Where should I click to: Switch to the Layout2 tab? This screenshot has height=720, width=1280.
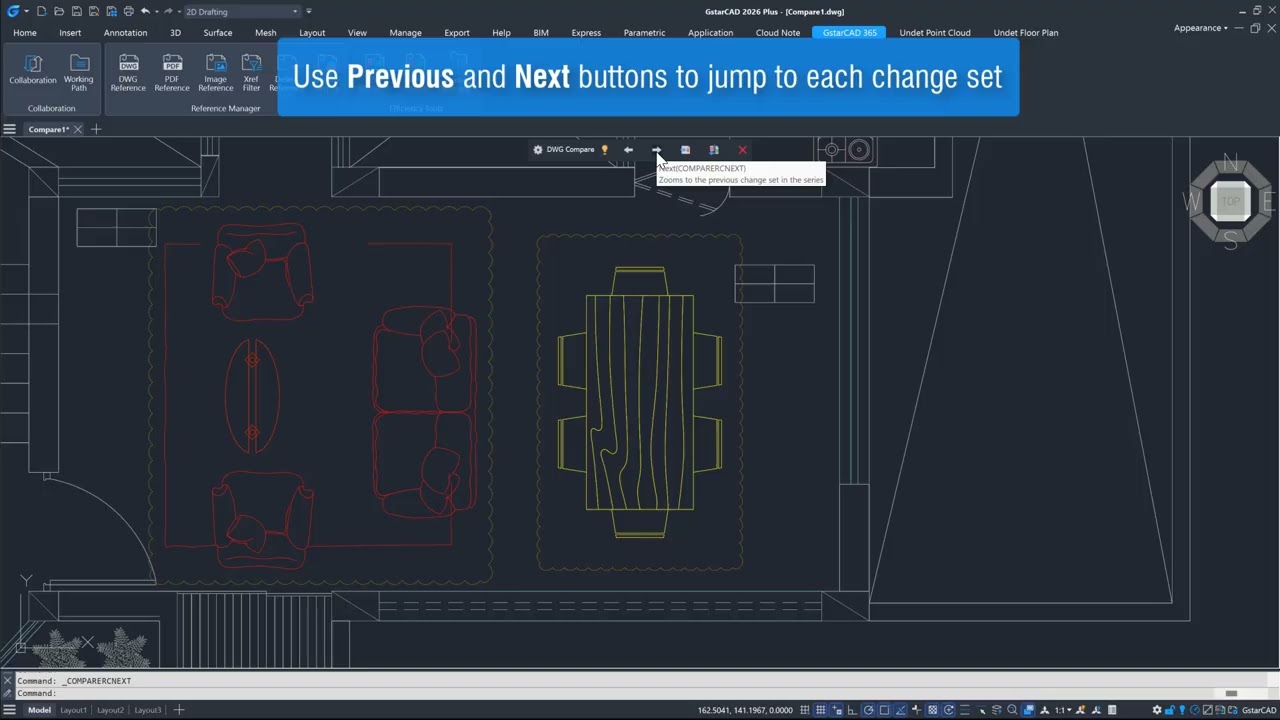110,710
